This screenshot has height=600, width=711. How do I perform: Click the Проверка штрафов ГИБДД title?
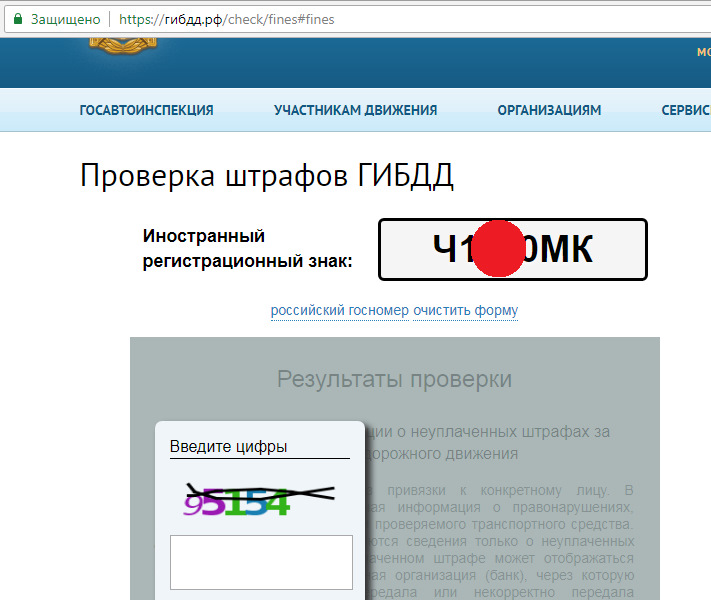[x=267, y=176]
